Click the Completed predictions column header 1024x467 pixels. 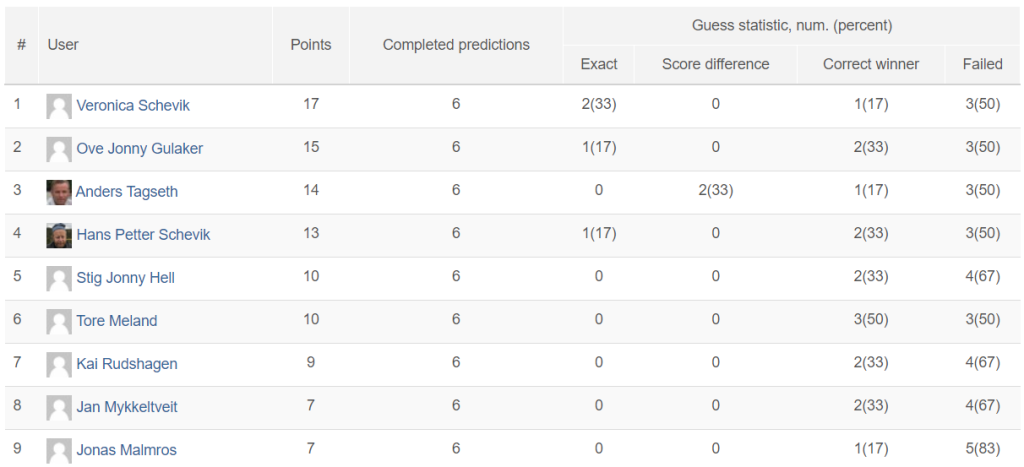[x=456, y=45]
